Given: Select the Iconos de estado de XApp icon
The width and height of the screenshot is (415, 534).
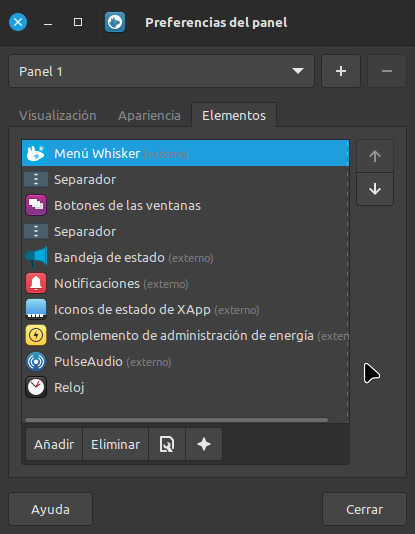Looking at the screenshot, I should click(x=36, y=309).
